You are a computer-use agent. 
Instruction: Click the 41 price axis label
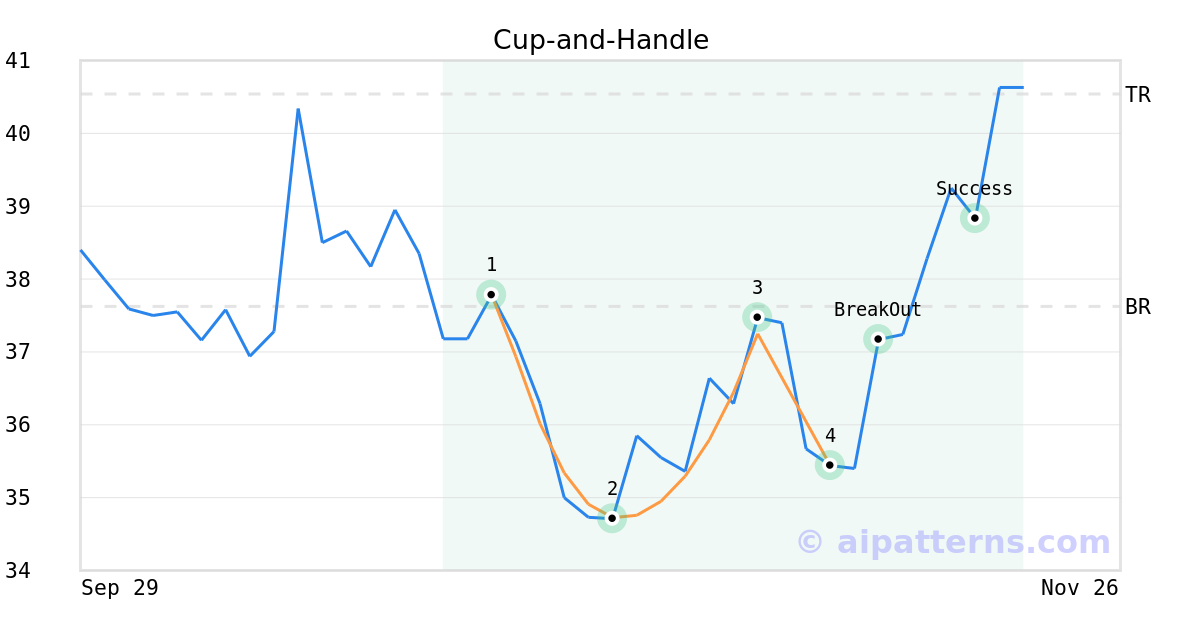click(18, 61)
